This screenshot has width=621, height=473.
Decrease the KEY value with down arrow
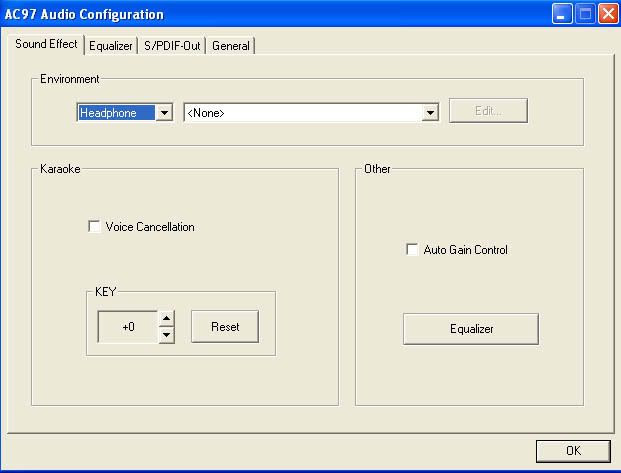point(166,335)
